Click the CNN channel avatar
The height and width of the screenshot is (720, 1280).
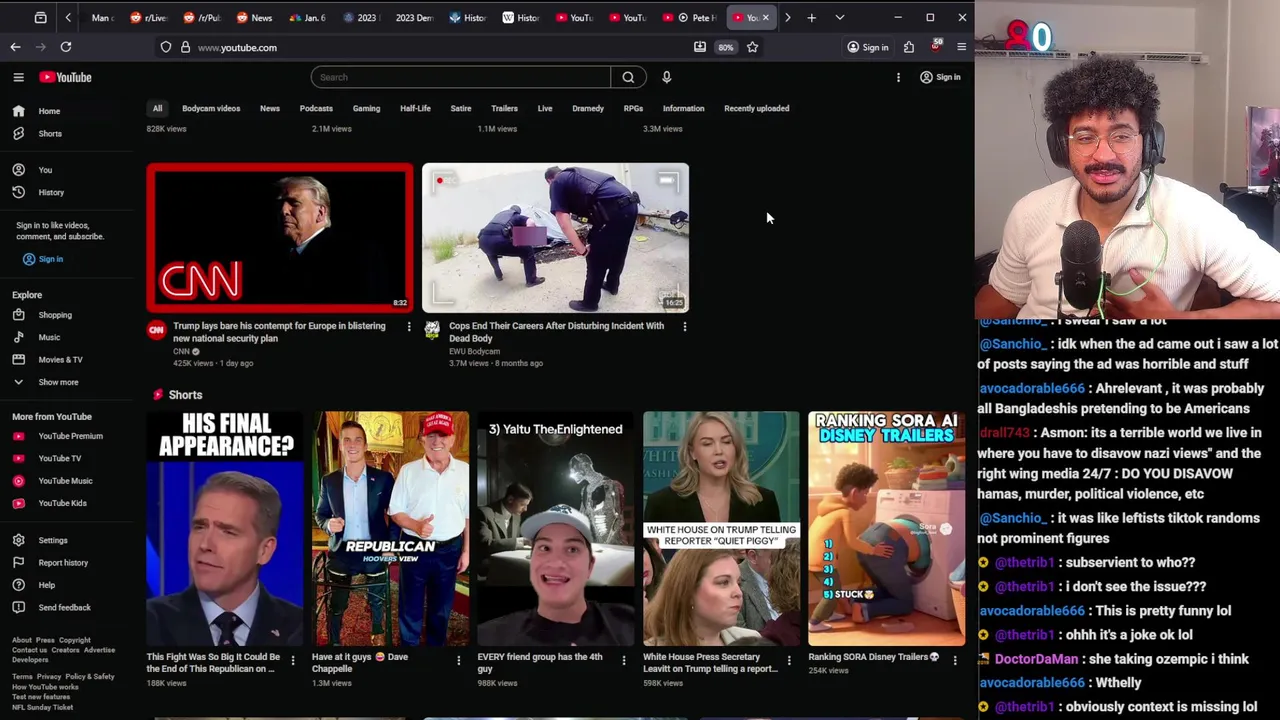pos(156,330)
